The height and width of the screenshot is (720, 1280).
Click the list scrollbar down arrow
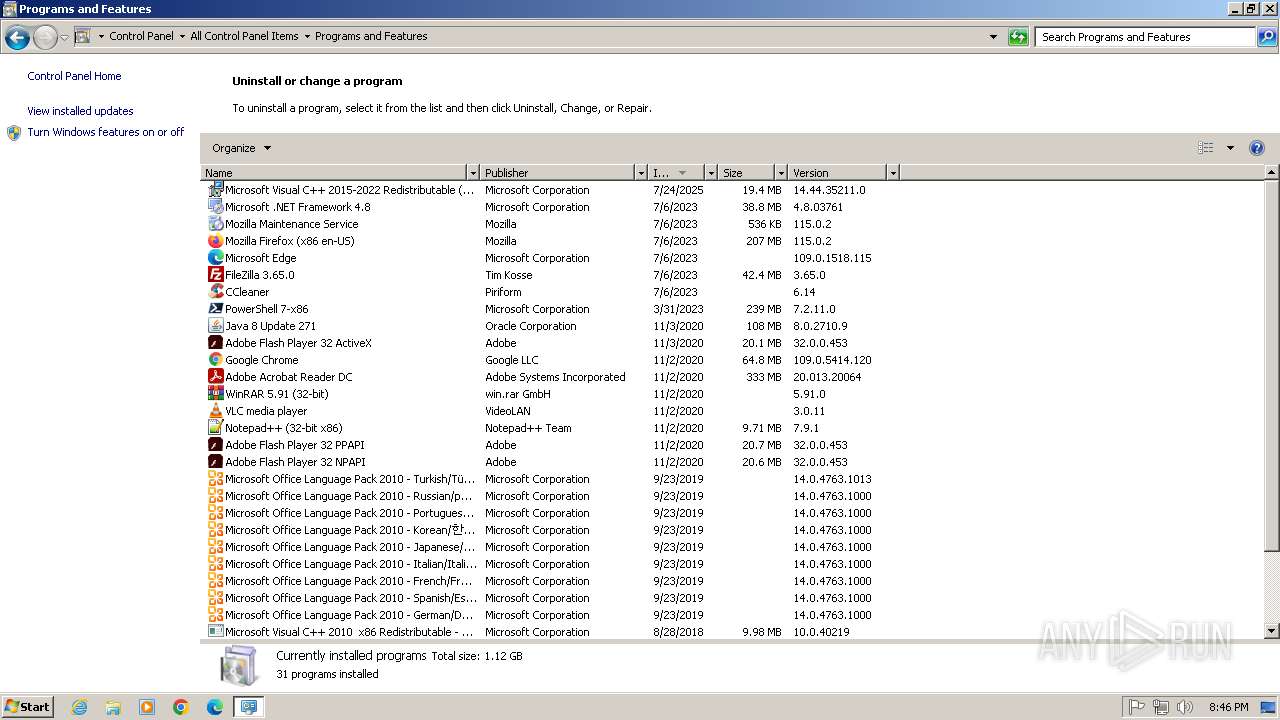[x=1272, y=631]
